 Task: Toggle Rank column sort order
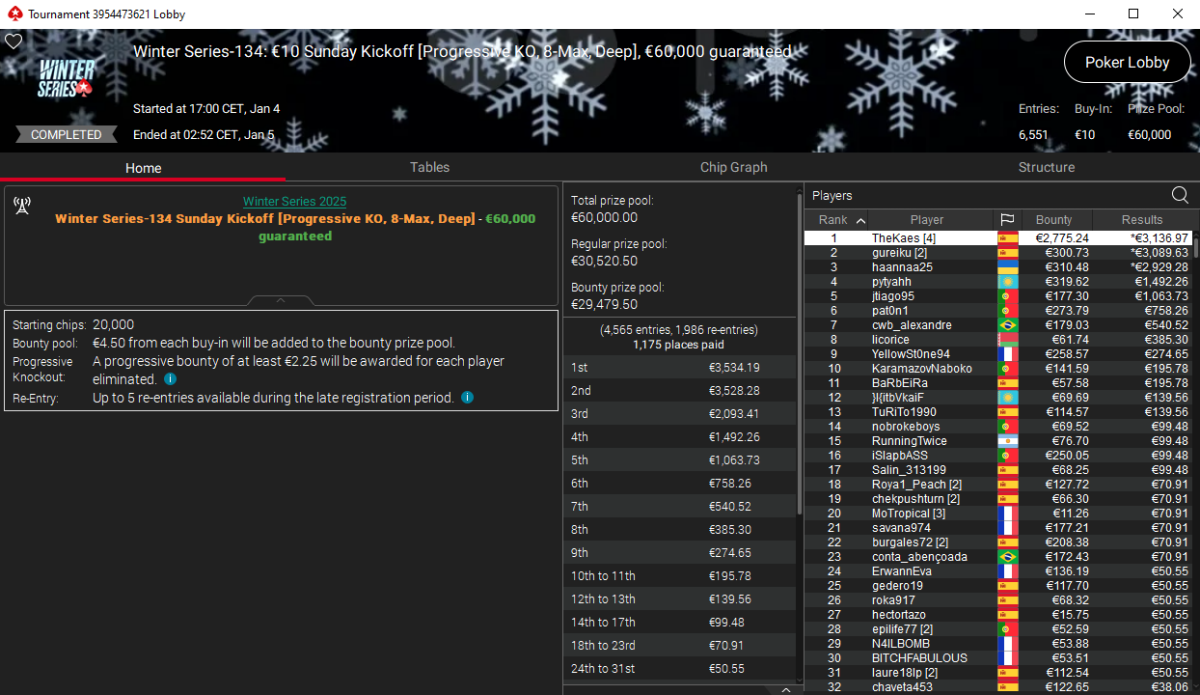839,220
